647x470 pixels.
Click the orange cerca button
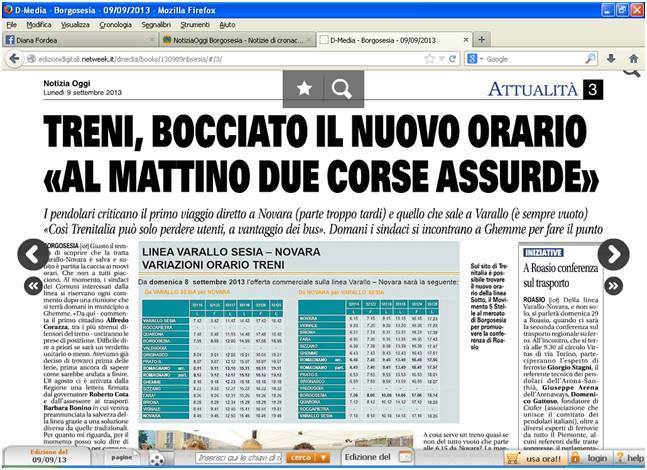(301, 457)
